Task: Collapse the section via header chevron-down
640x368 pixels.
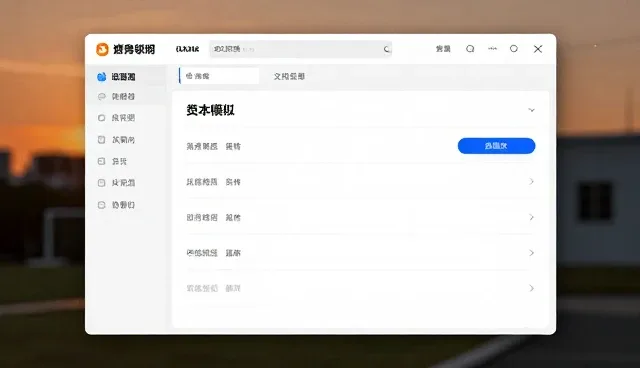Action: click(x=531, y=110)
